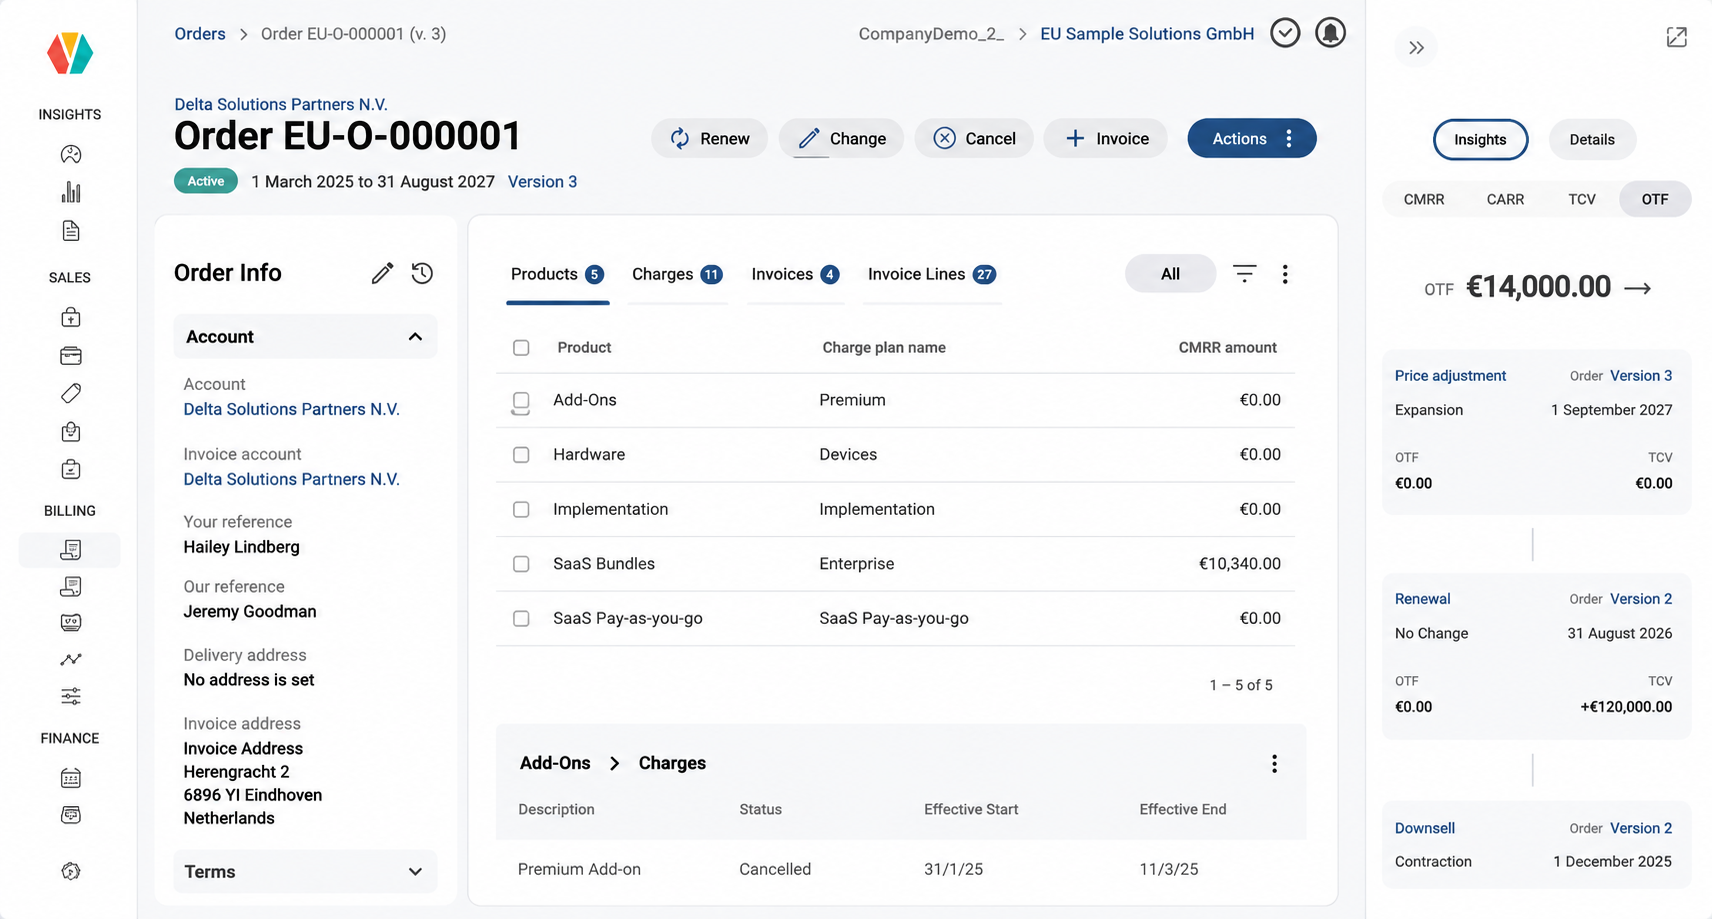1712x919 pixels.
Task: Open the gear settings icon in sidebar
Action: [x=70, y=871]
